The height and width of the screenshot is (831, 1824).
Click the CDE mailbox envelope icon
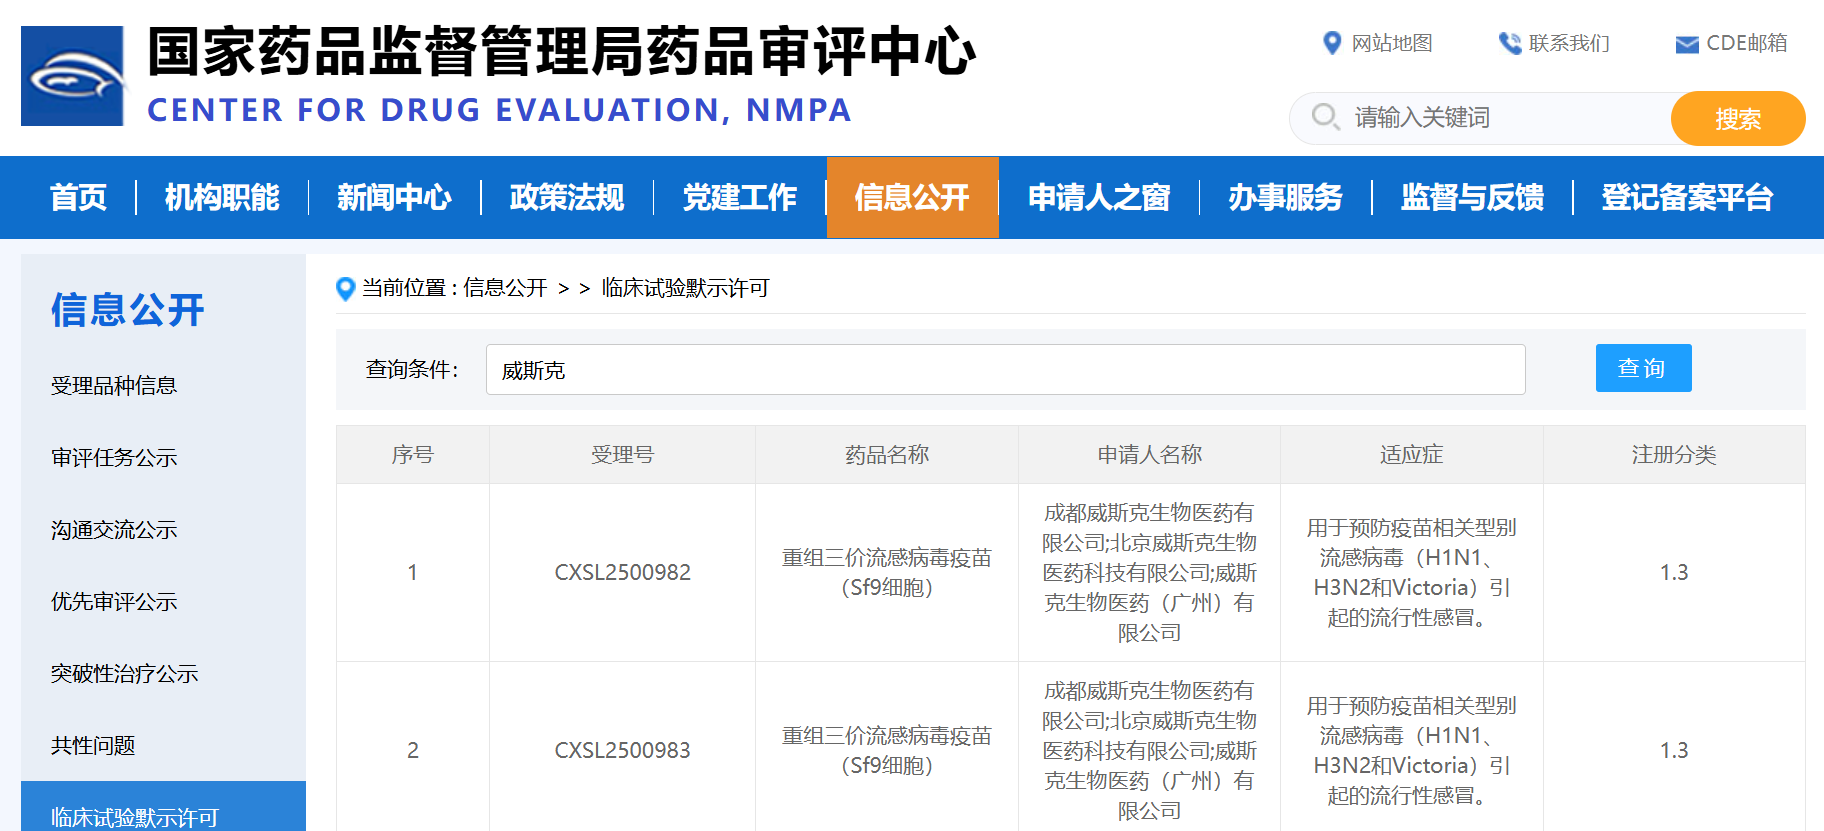(1686, 44)
